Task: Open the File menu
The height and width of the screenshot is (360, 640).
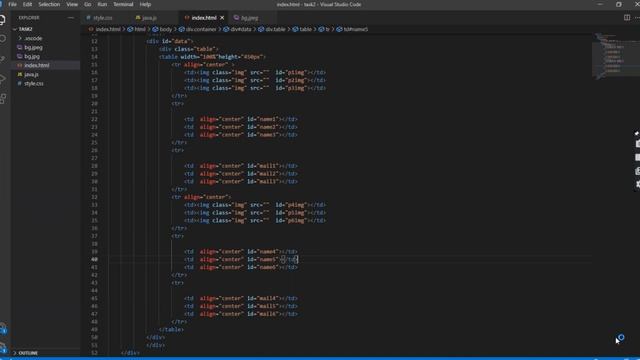Action: click(13, 4)
